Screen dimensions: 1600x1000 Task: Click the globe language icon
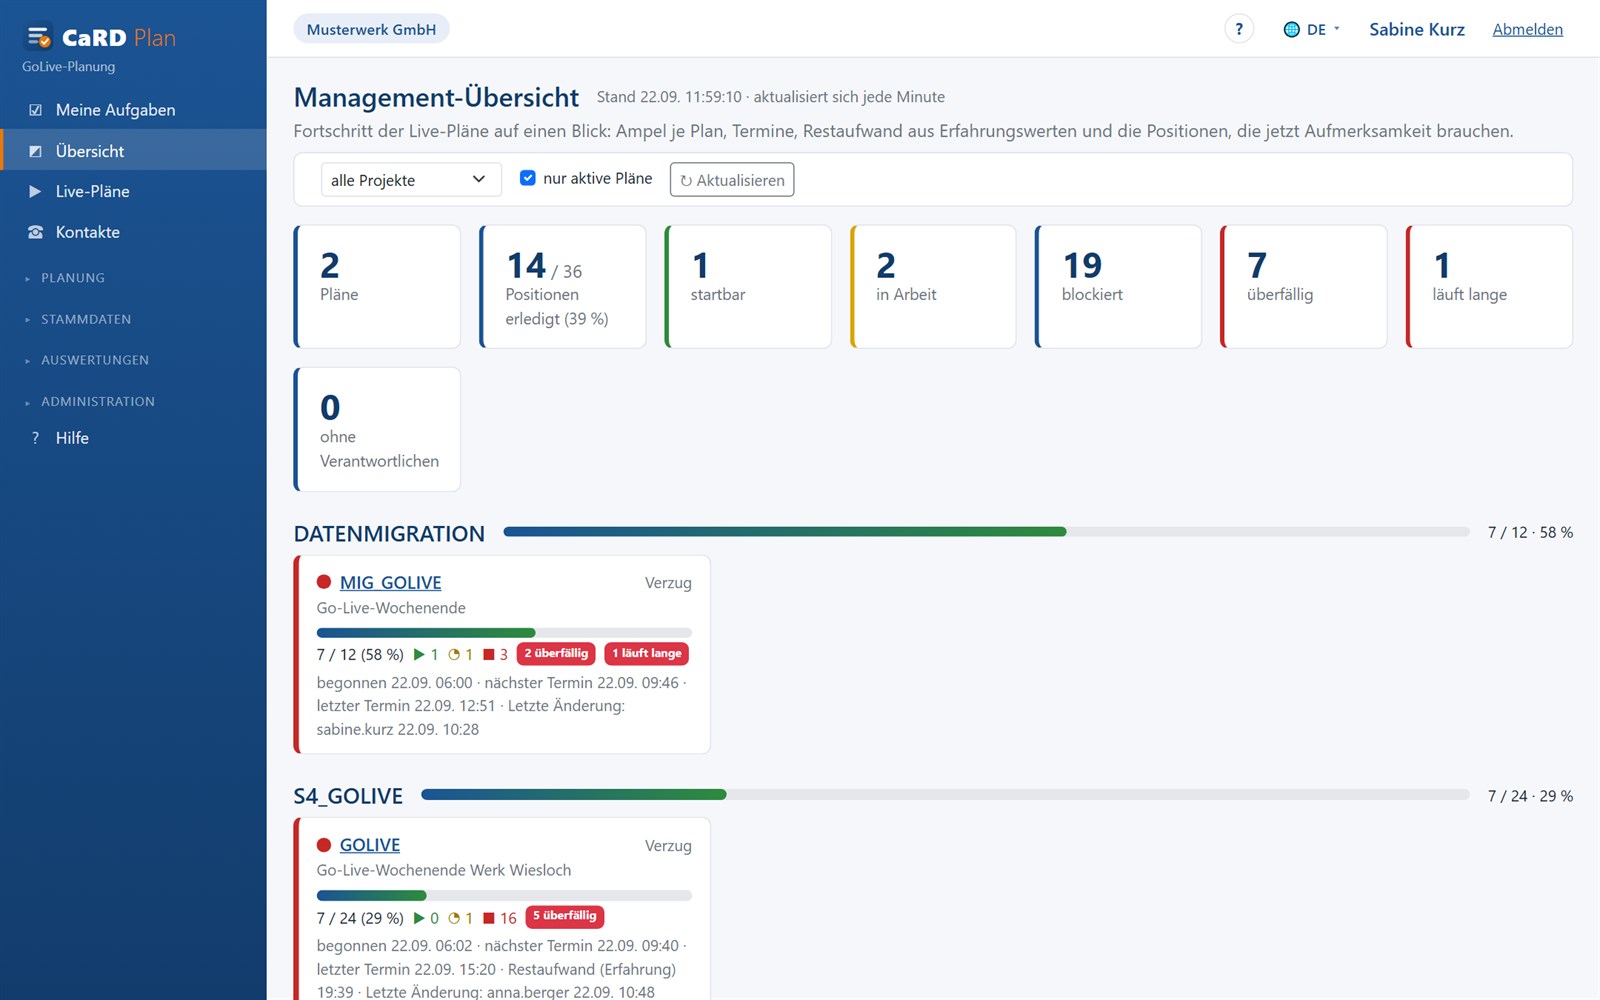pyautogui.click(x=1291, y=30)
